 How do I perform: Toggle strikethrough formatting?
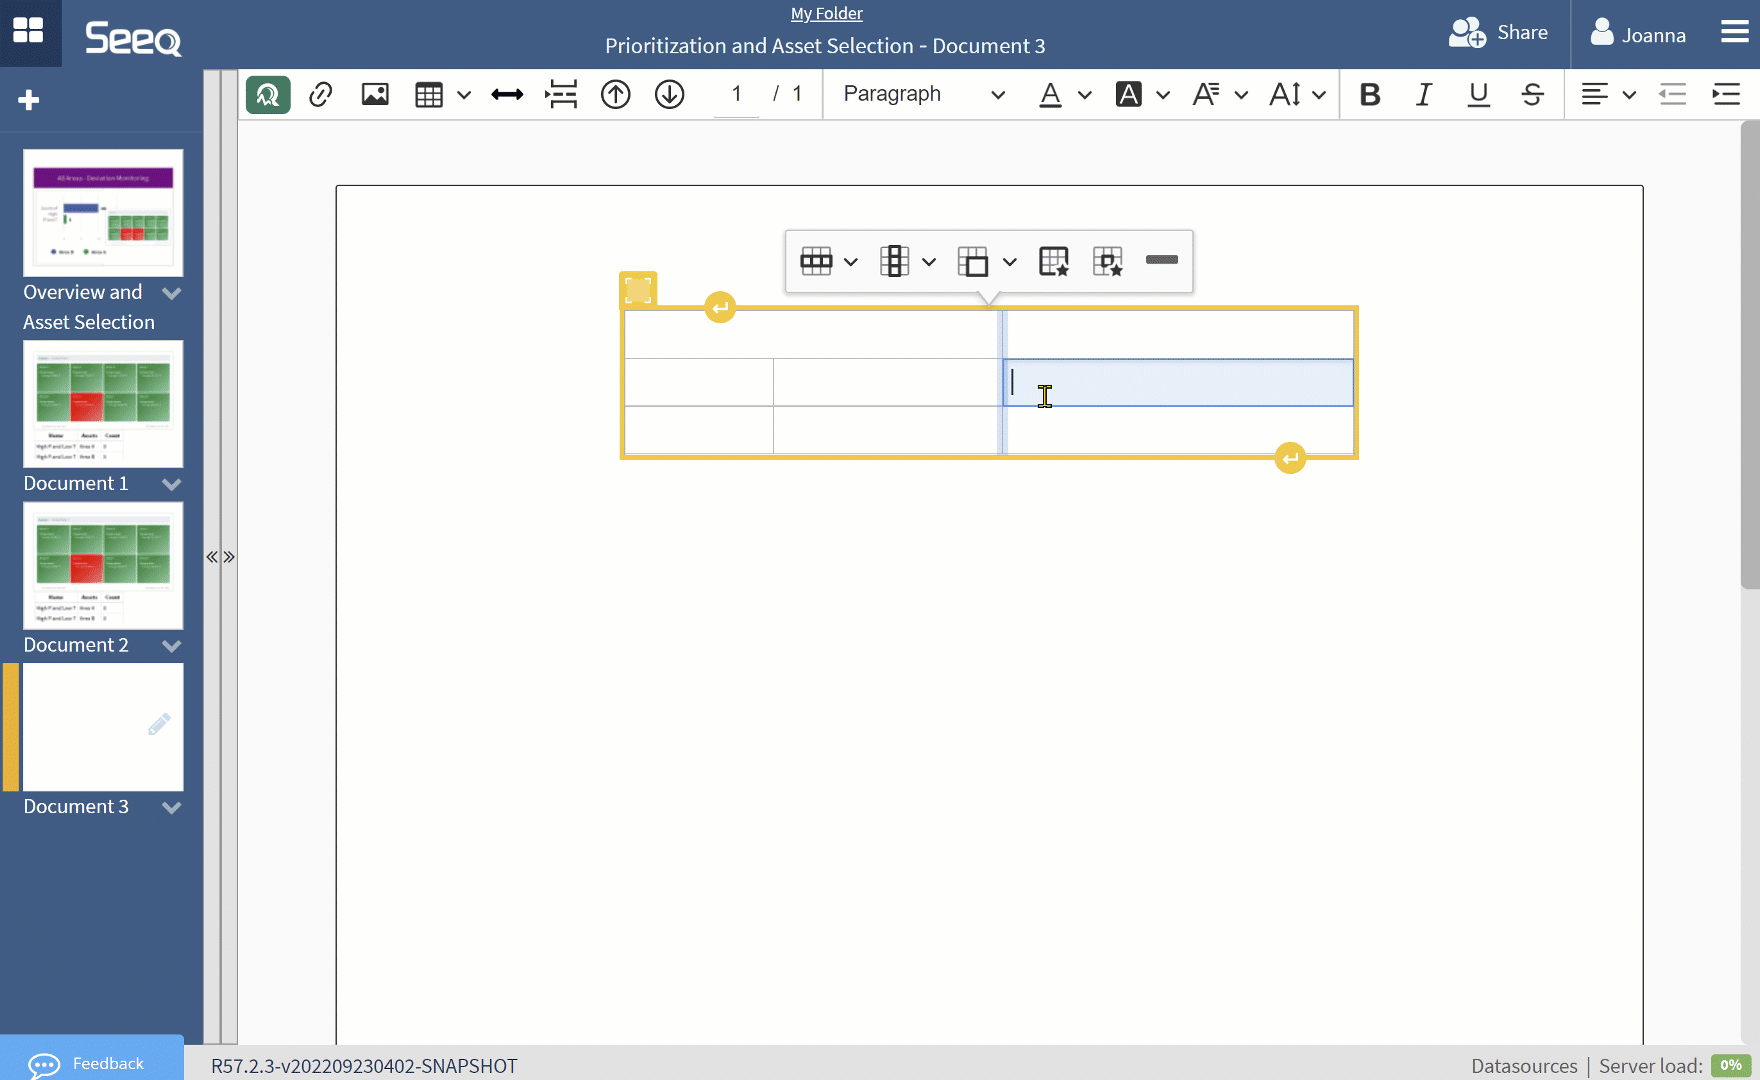[x=1532, y=94]
